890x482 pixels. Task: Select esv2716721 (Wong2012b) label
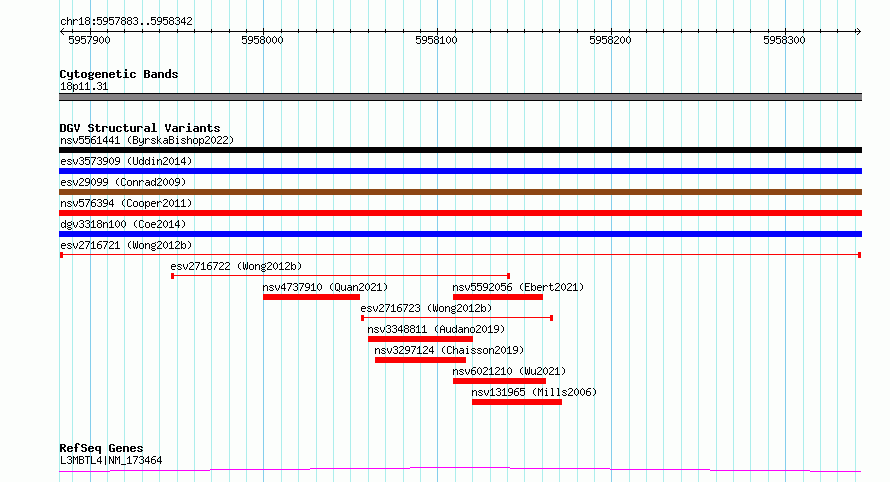tap(126, 245)
